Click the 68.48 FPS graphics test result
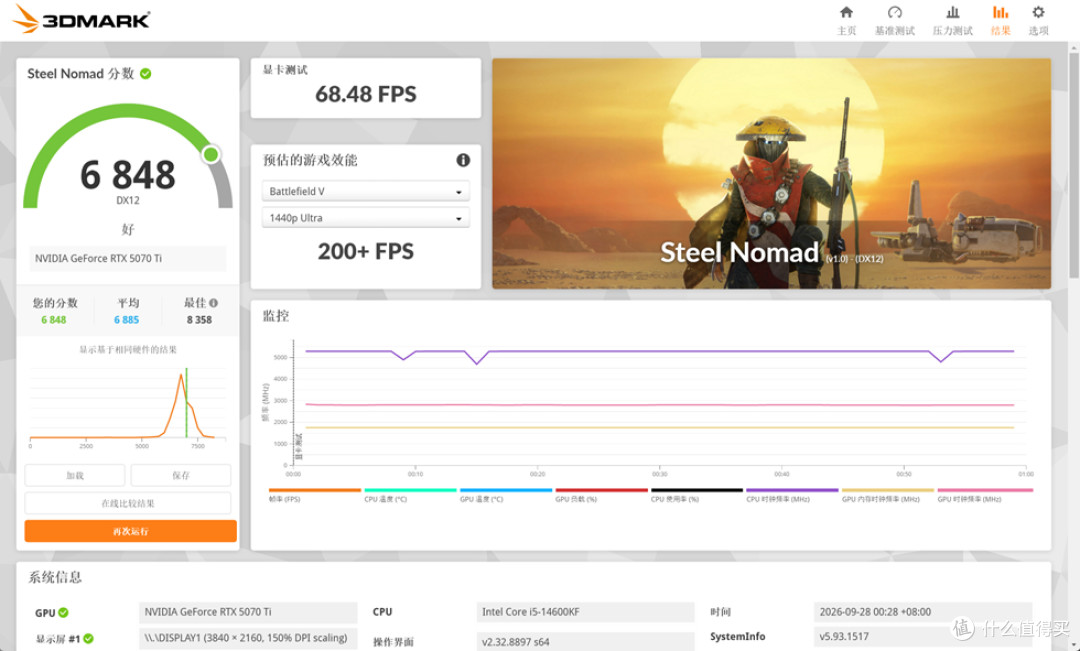 point(366,94)
